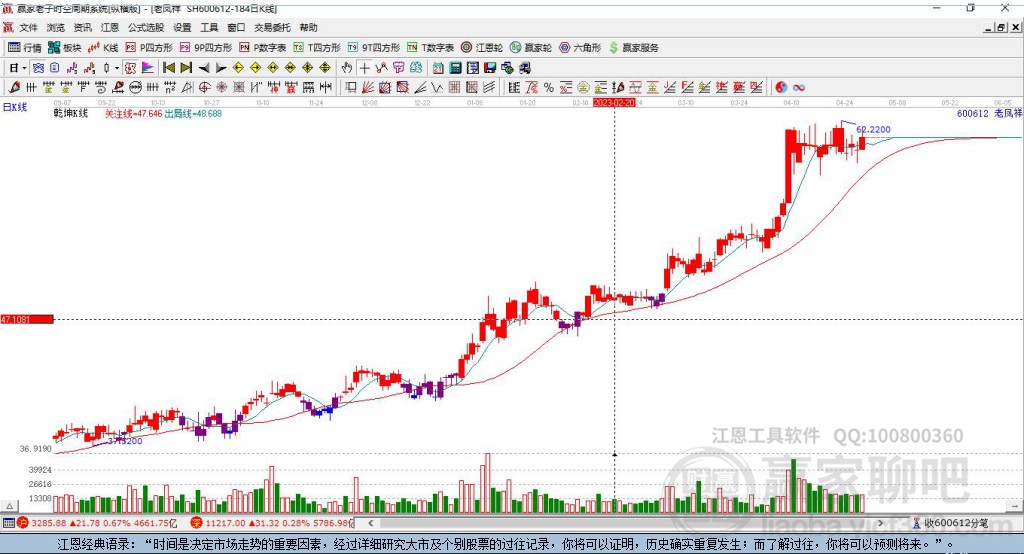Select the 日K线 chart label
The width and height of the screenshot is (1024, 554).
click(15, 107)
